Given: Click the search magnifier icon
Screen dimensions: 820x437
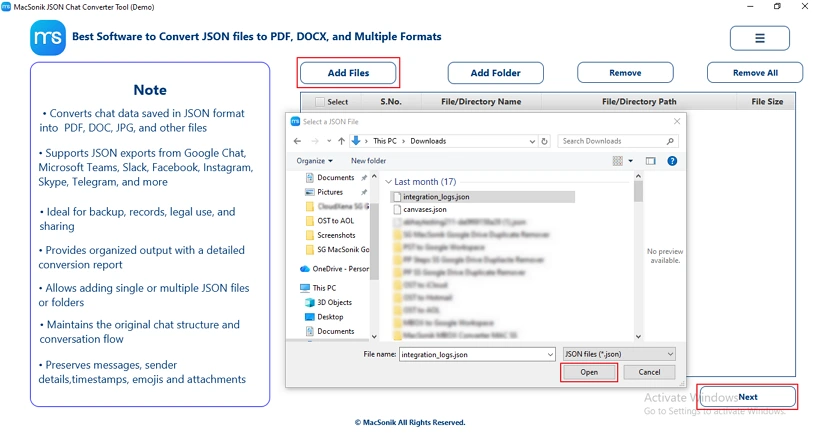Looking at the screenshot, I should (x=670, y=141).
